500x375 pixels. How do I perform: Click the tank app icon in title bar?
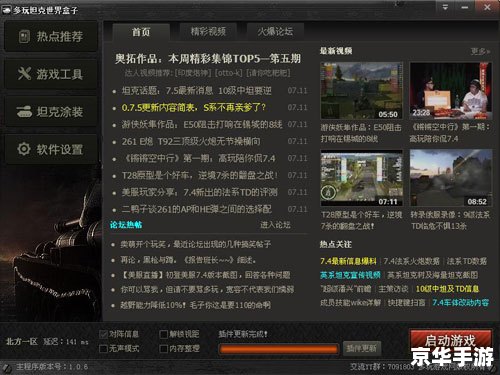coord(7,11)
